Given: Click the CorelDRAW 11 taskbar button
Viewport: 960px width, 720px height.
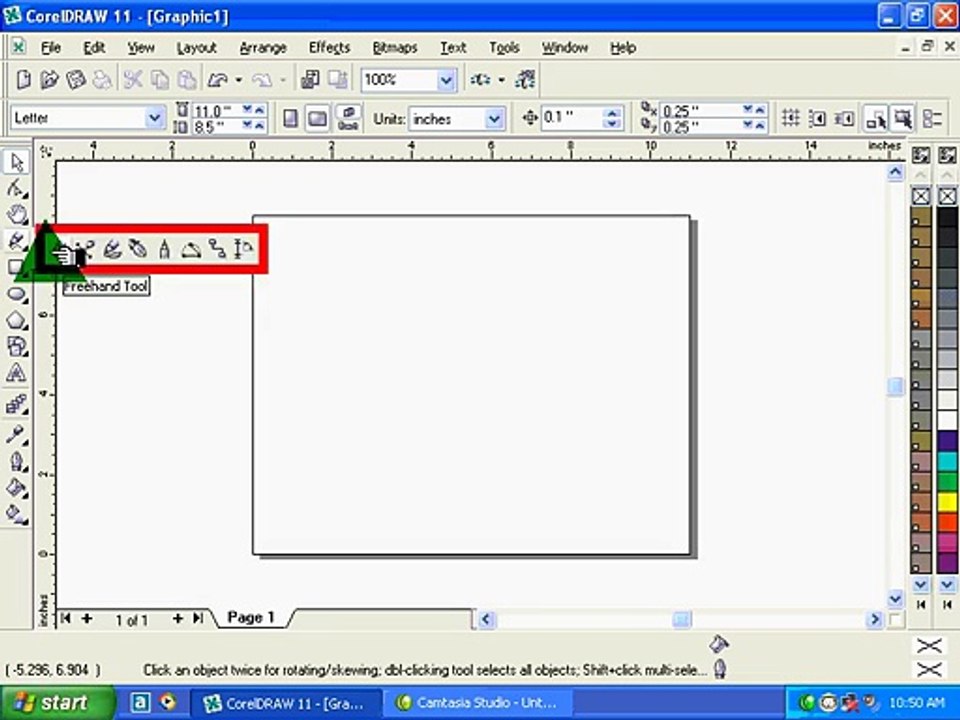Looking at the screenshot, I should coord(285,702).
